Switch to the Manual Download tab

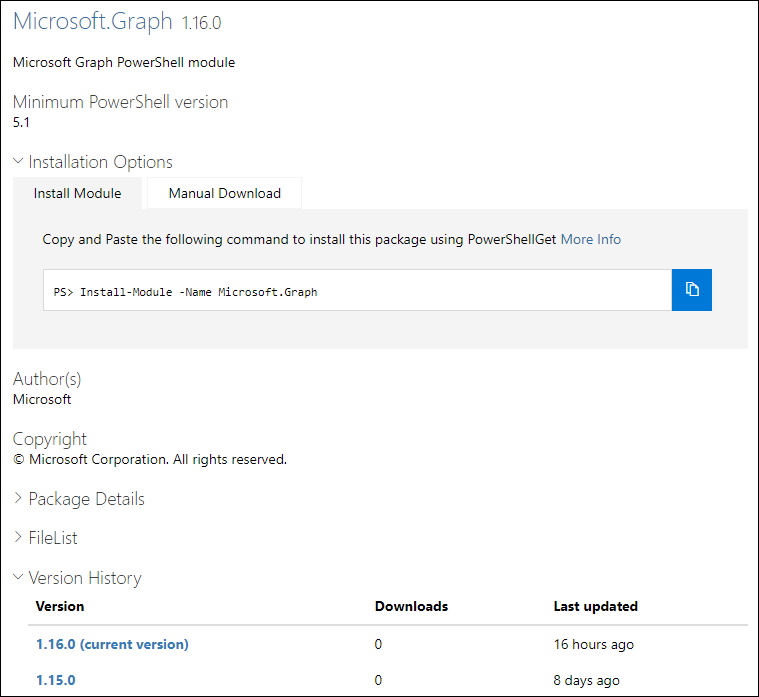coord(225,193)
